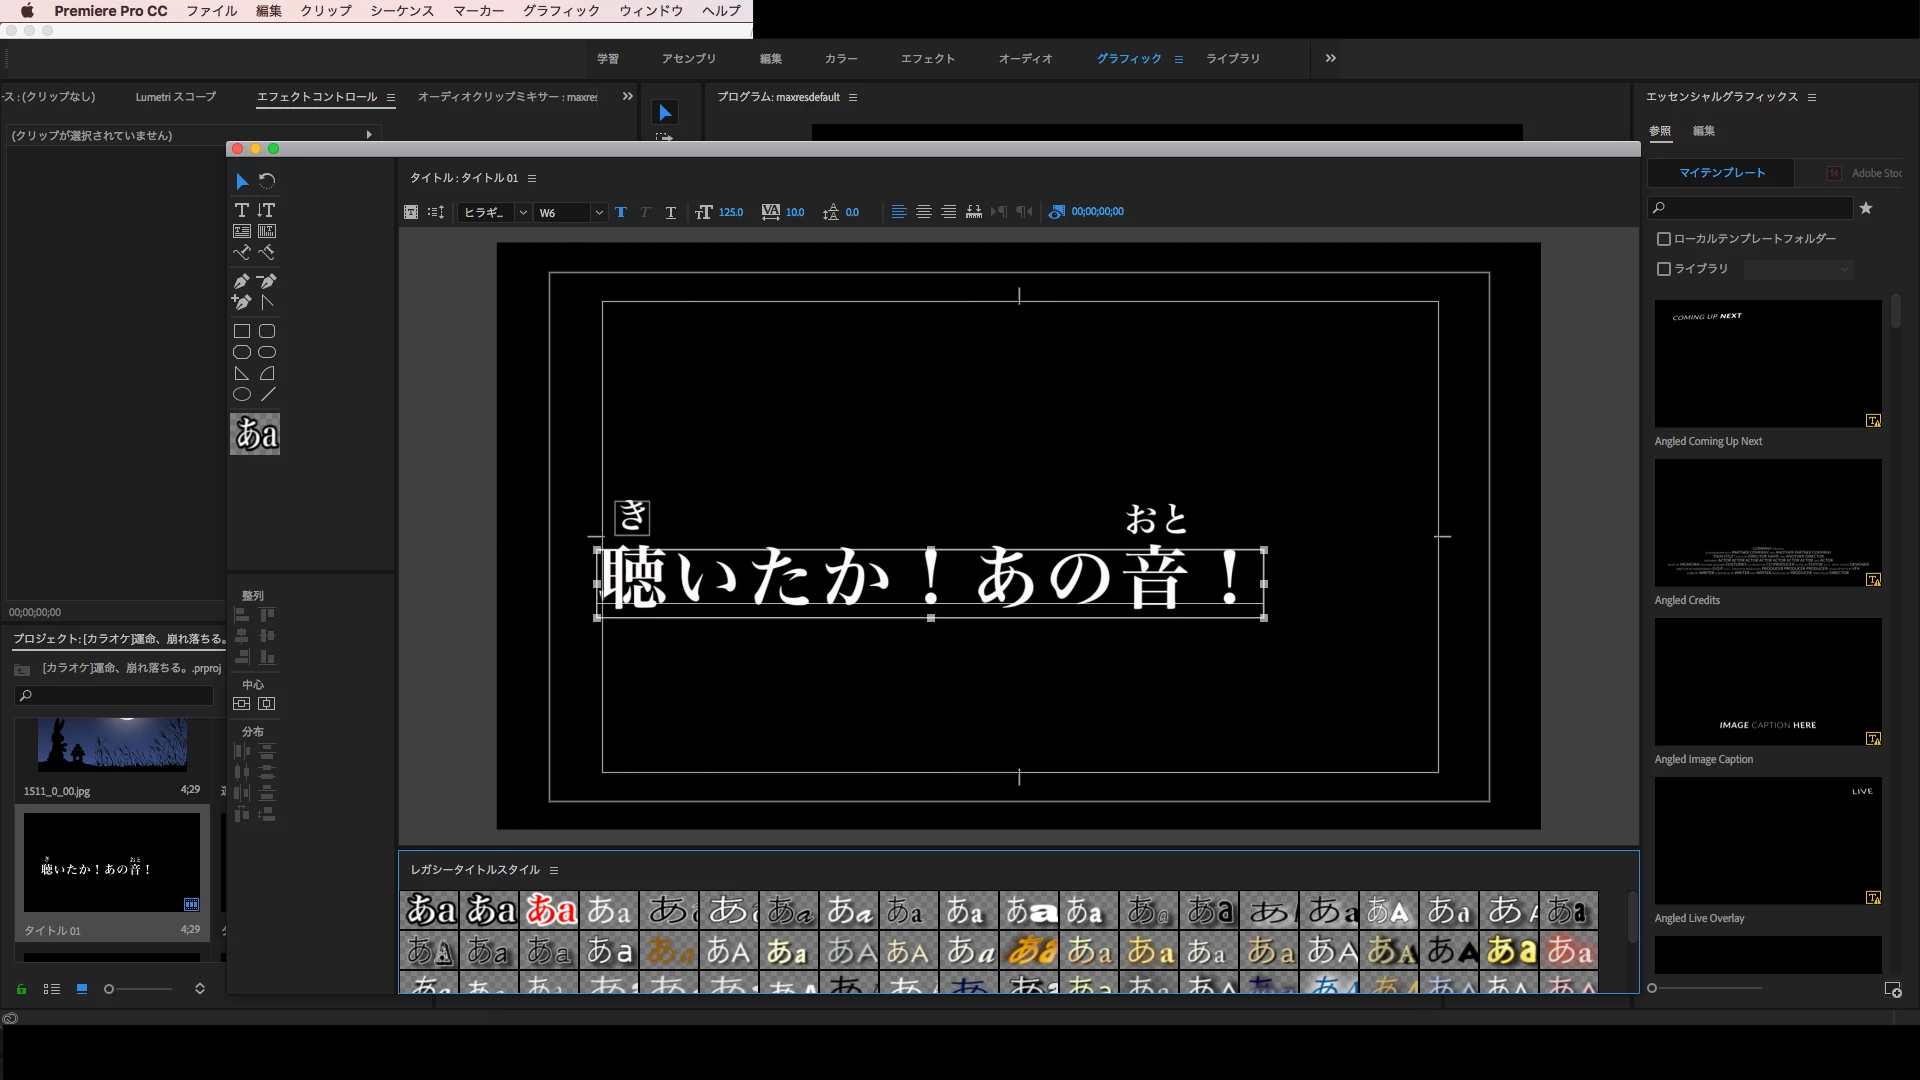
Task: Click the horizontal center alignment icon
Action: [266, 704]
